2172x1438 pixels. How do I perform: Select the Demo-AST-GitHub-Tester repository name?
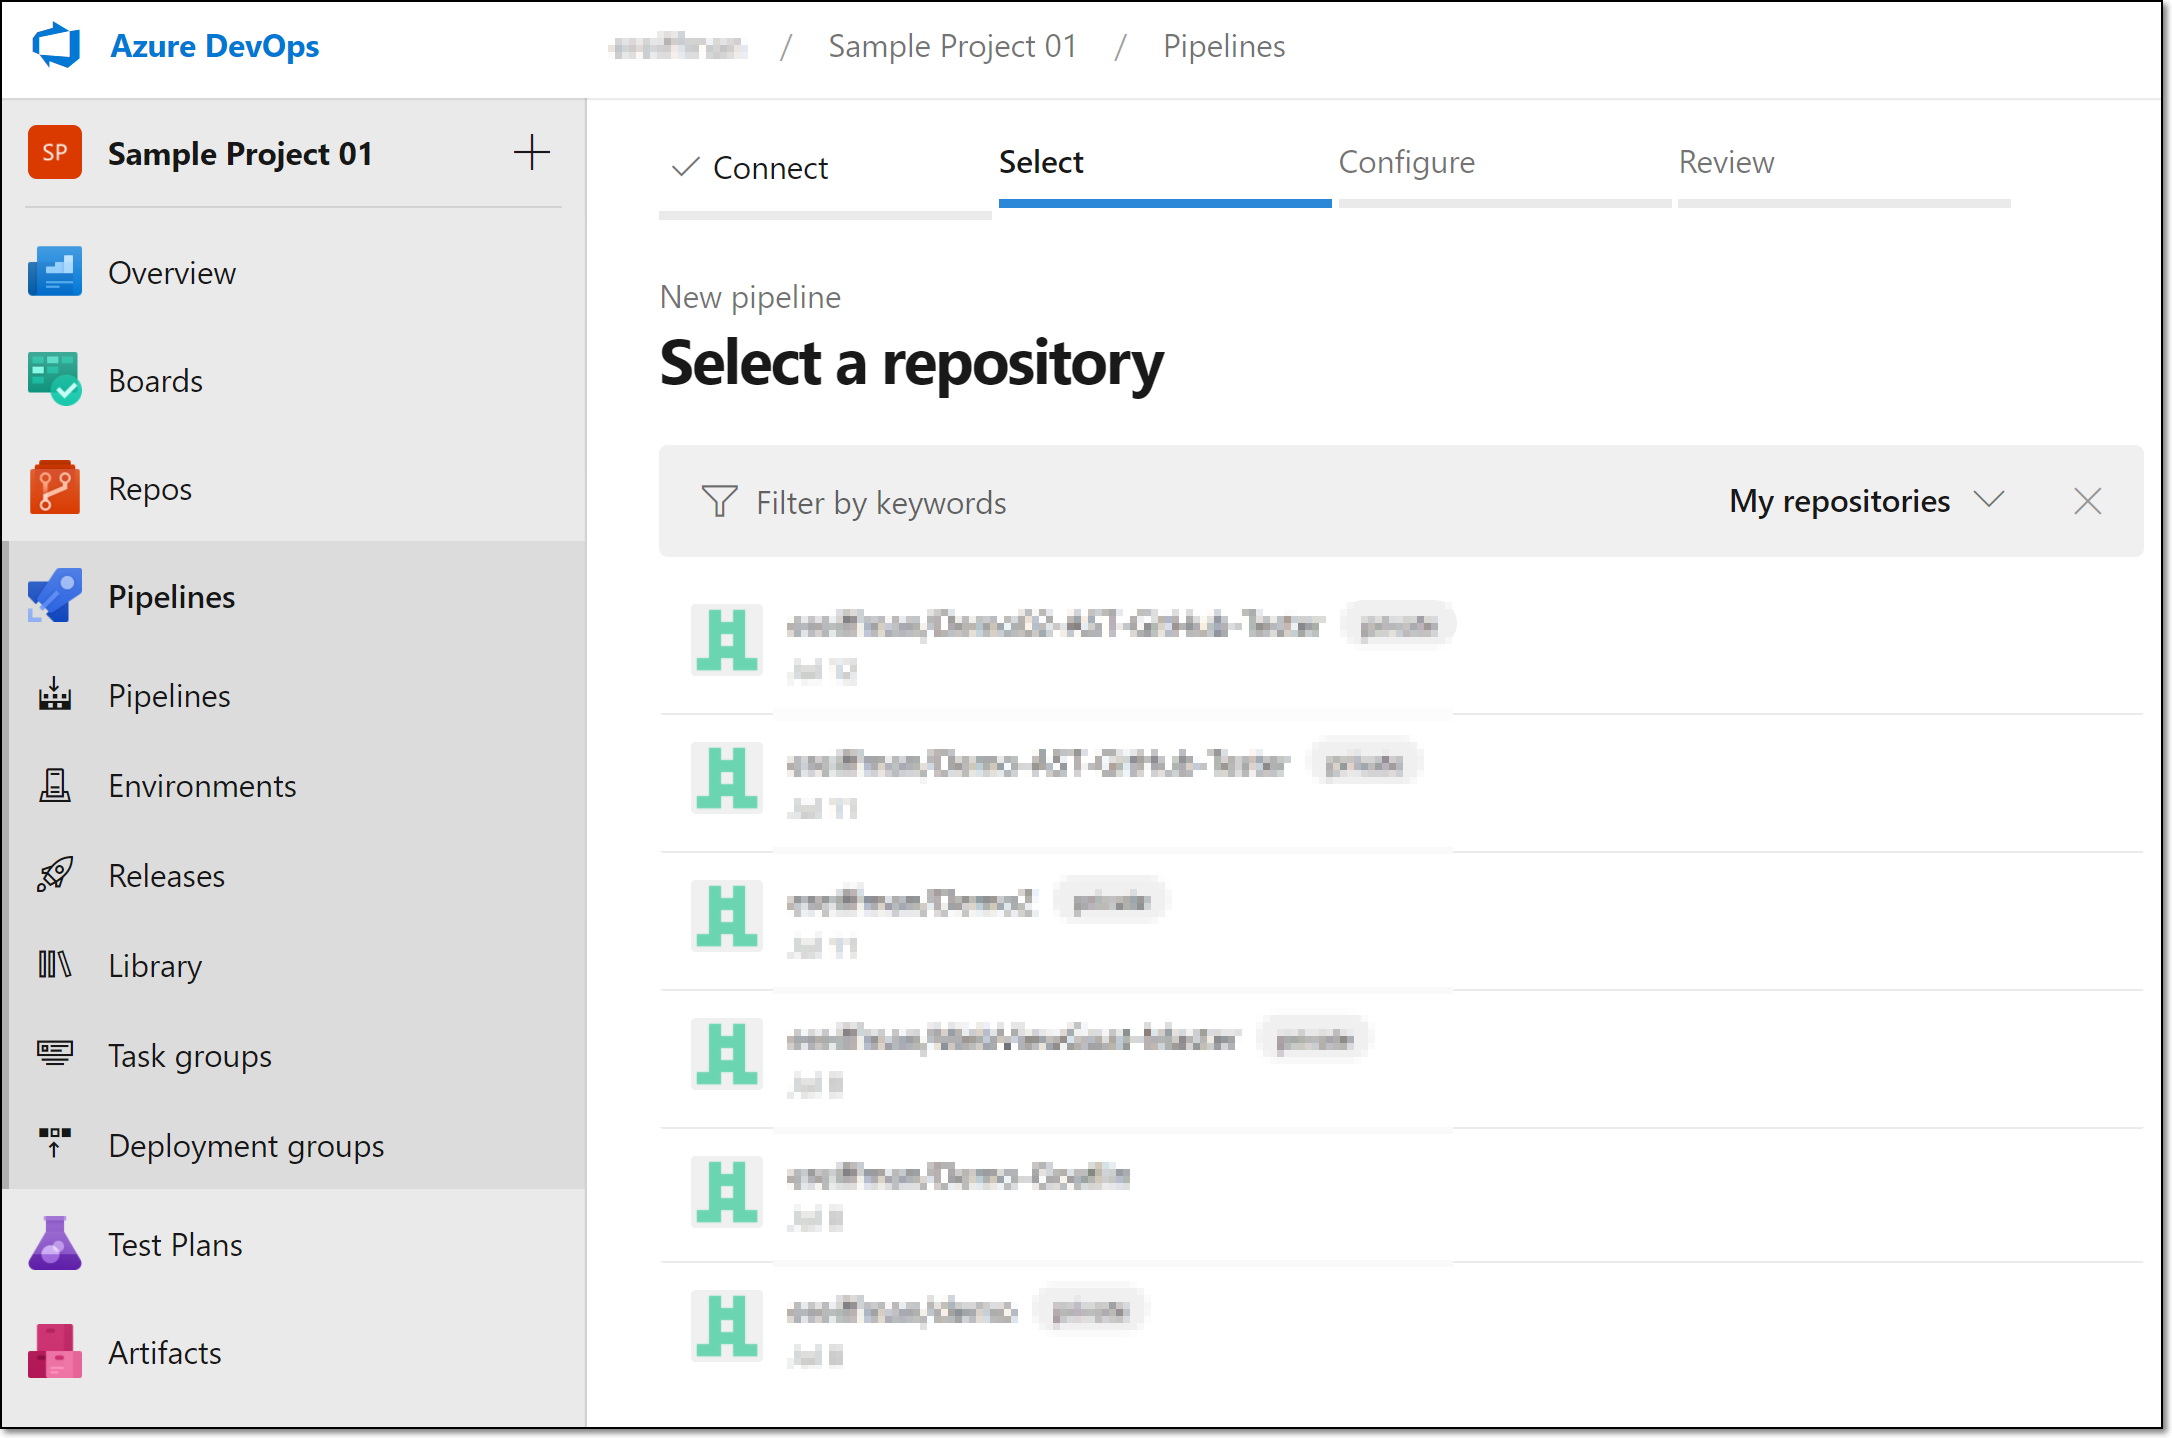click(x=1039, y=763)
